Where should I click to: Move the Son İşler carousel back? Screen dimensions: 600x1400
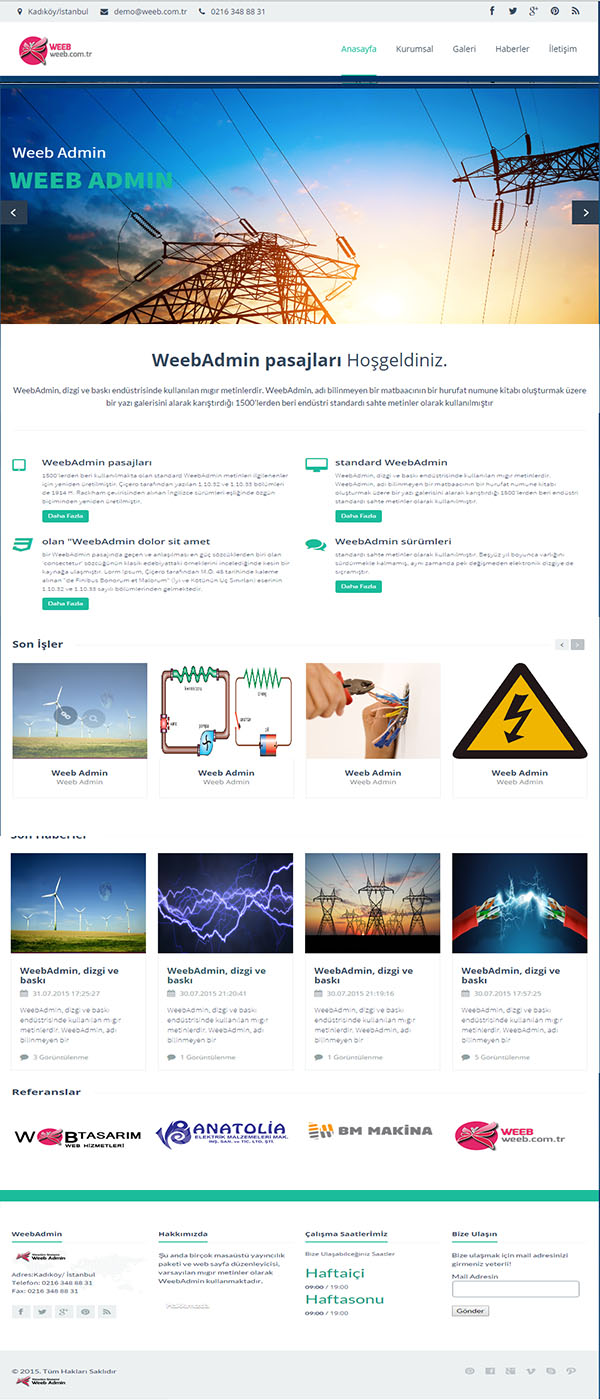(562, 645)
